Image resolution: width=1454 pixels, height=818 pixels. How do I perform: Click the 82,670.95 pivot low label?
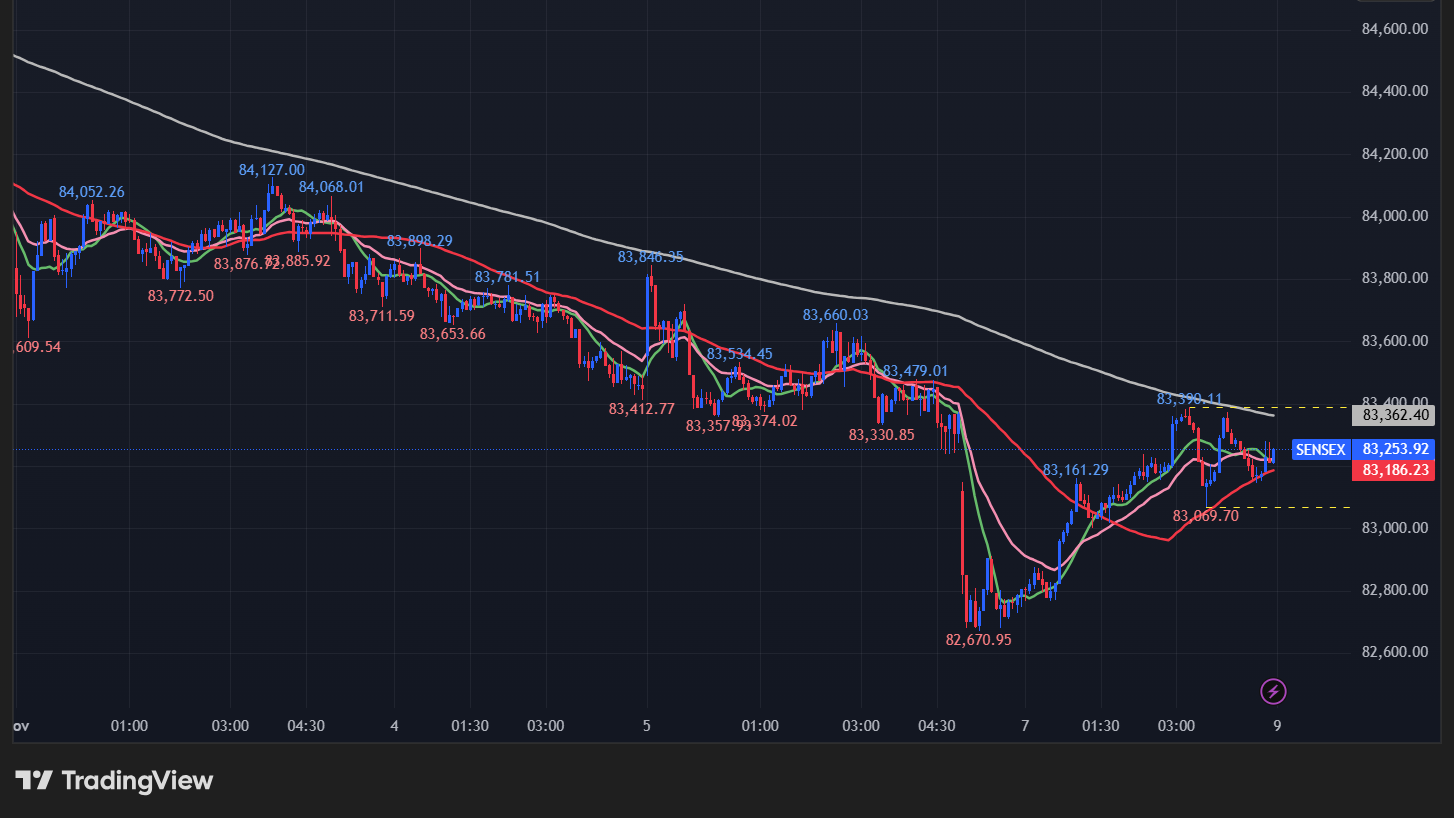coord(978,639)
